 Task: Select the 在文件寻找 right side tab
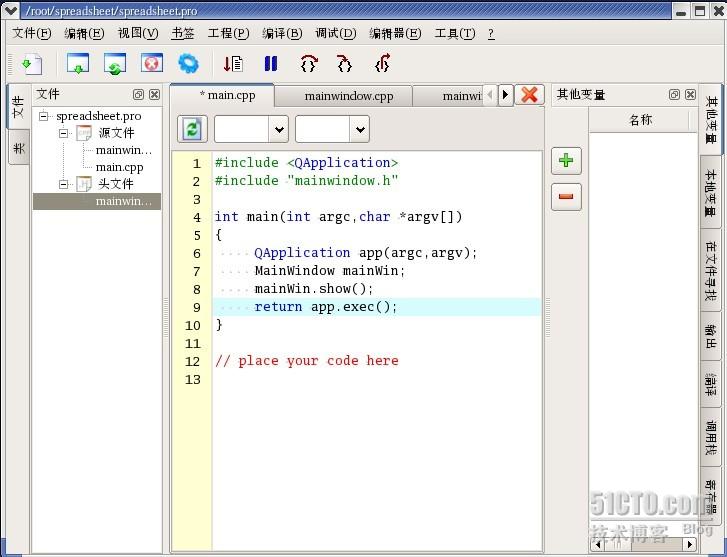[710, 271]
